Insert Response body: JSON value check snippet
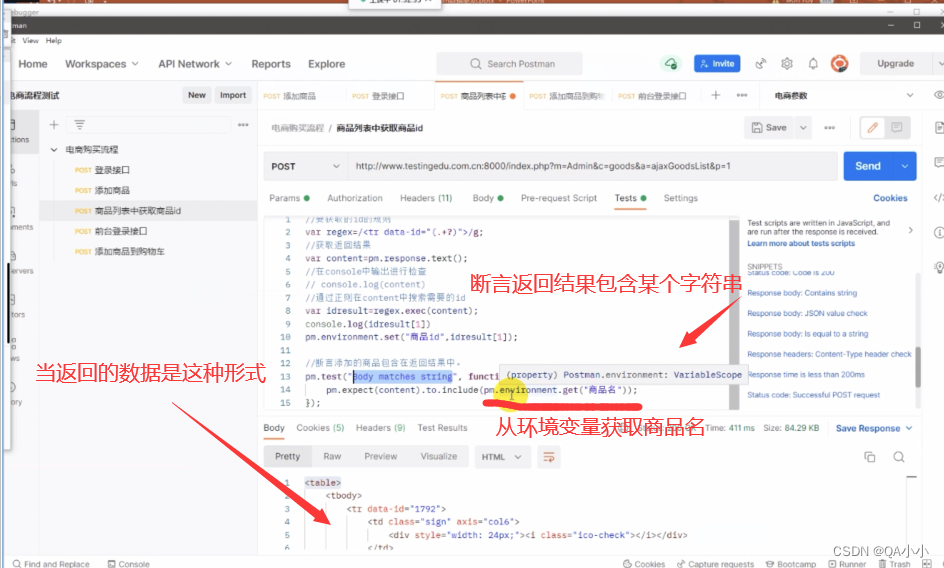Viewport: 944px width, 568px height. pos(807,313)
